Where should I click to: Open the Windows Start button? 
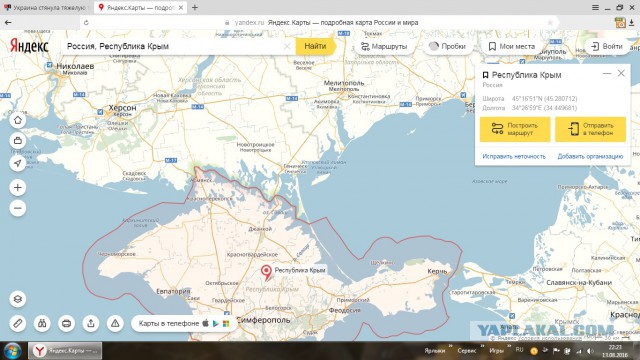pyautogui.click(x=12, y=351)
